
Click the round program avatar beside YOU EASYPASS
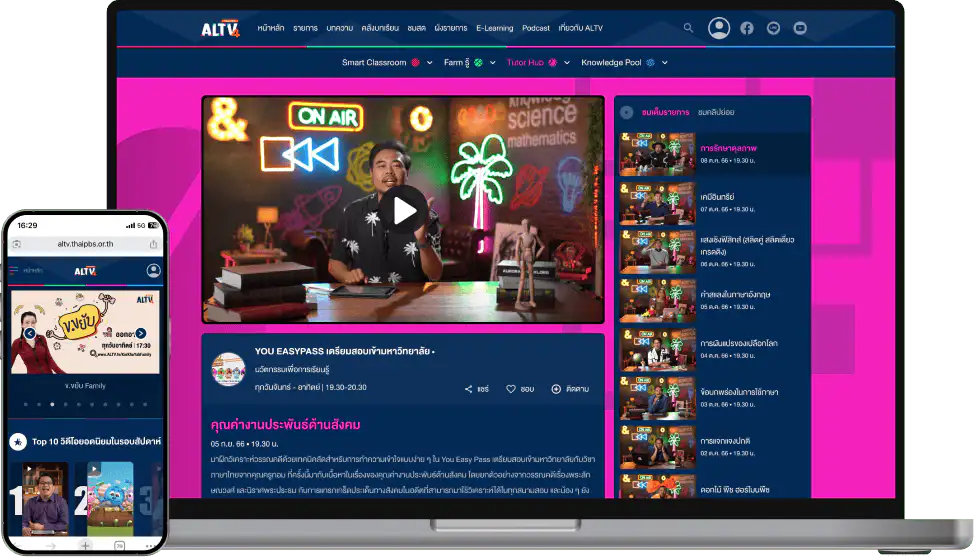[x=228, y=369]
